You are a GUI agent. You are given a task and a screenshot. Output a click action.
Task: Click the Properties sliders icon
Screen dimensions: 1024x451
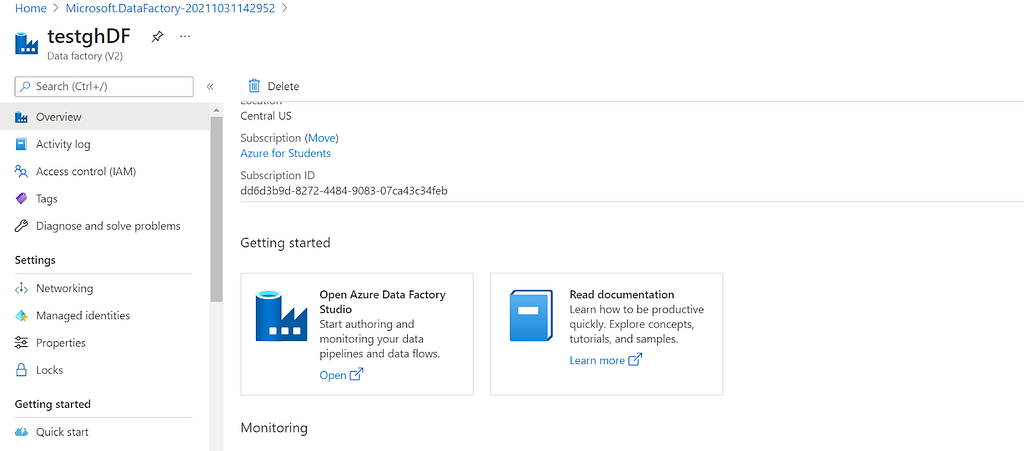22,343
